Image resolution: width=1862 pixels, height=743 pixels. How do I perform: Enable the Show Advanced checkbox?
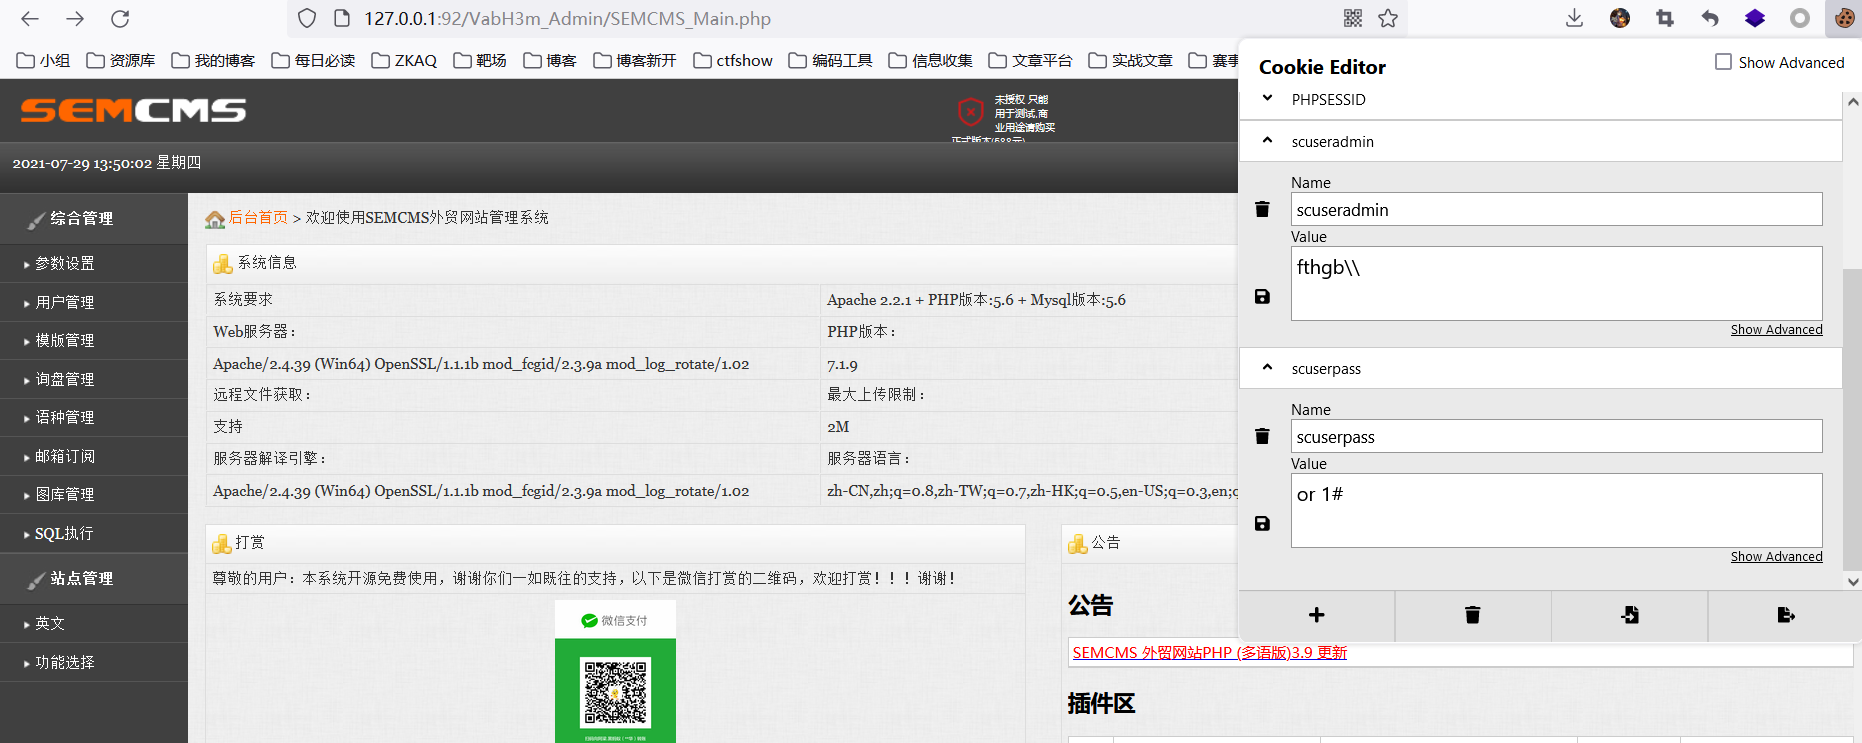[1723, 62]
